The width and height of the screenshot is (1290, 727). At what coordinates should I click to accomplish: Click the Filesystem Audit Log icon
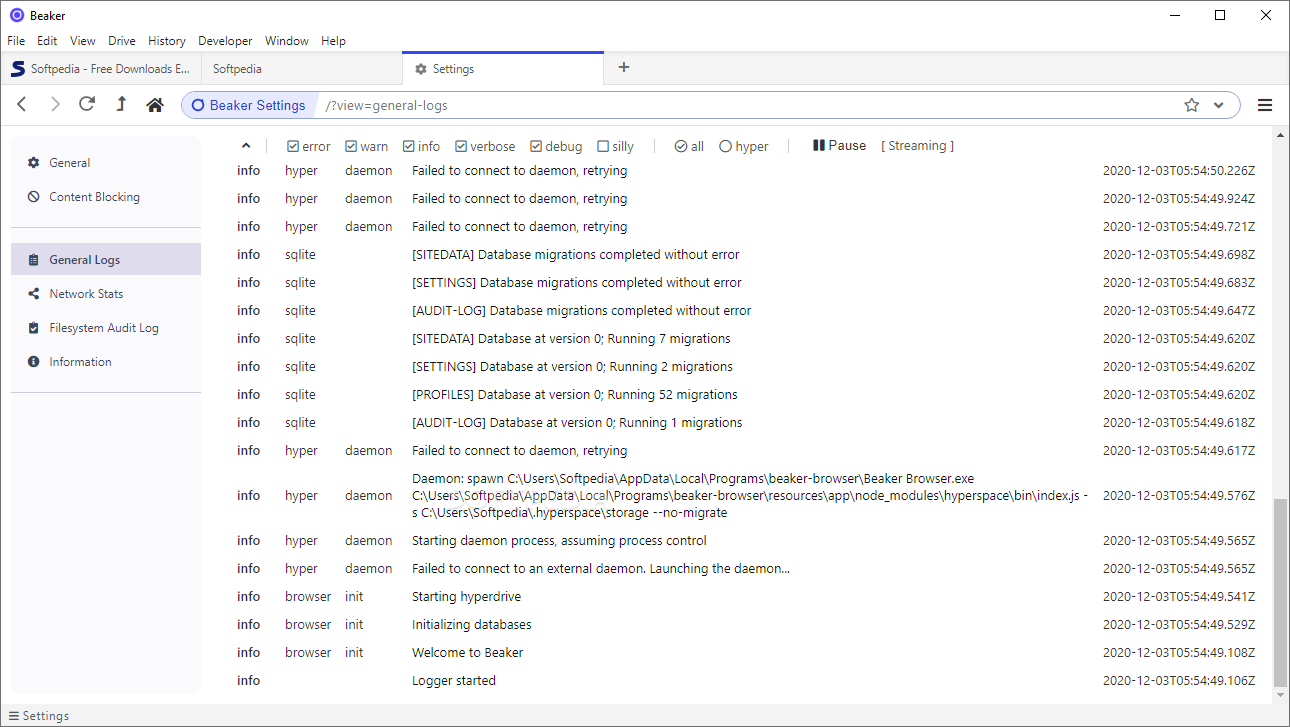point(34,328)
